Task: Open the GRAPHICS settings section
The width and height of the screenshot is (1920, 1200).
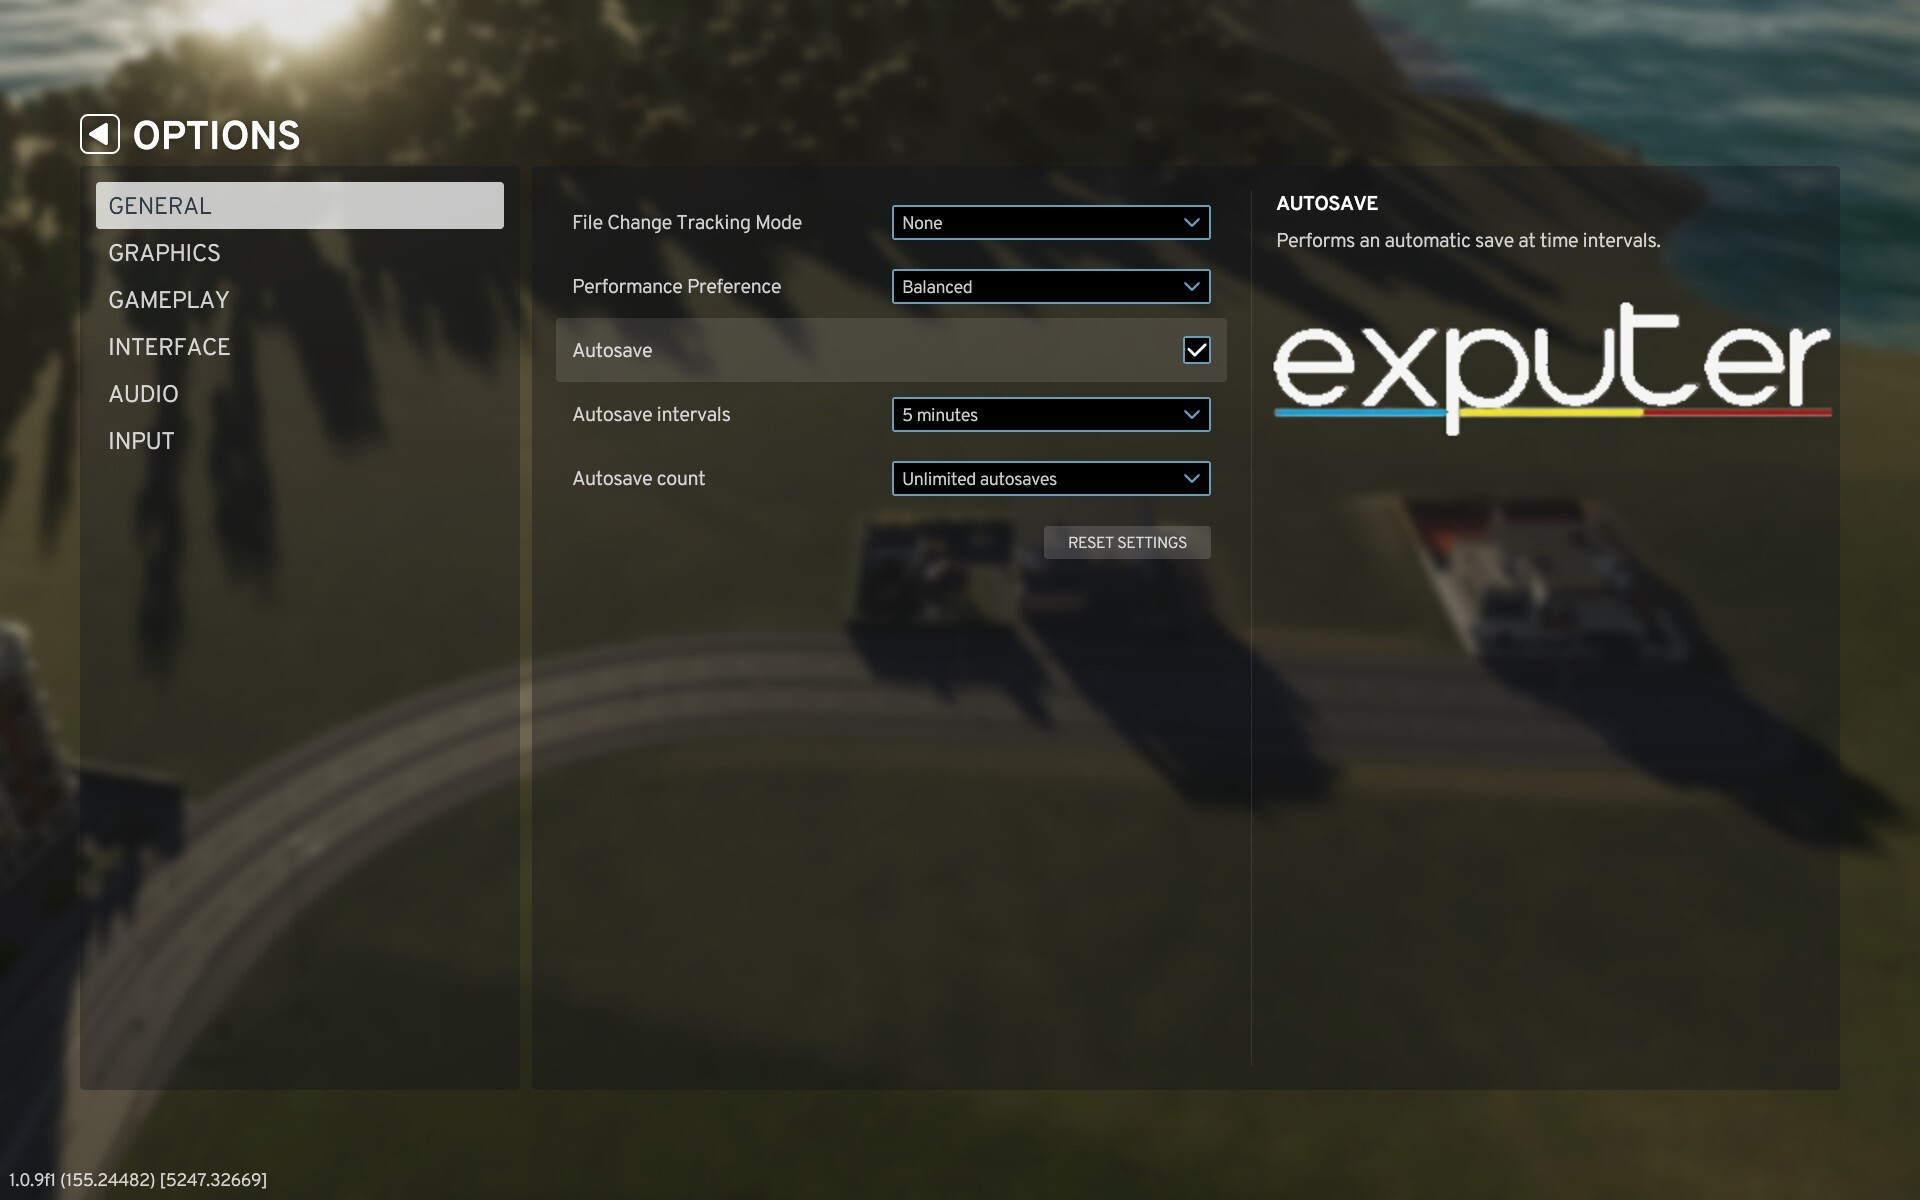Action: [164, 252]
